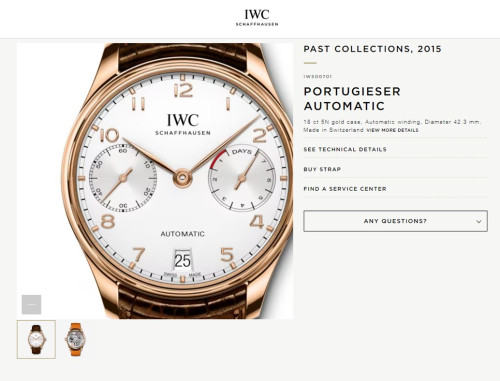Click the chevron arrow in Any Questions box

point(479,221)
